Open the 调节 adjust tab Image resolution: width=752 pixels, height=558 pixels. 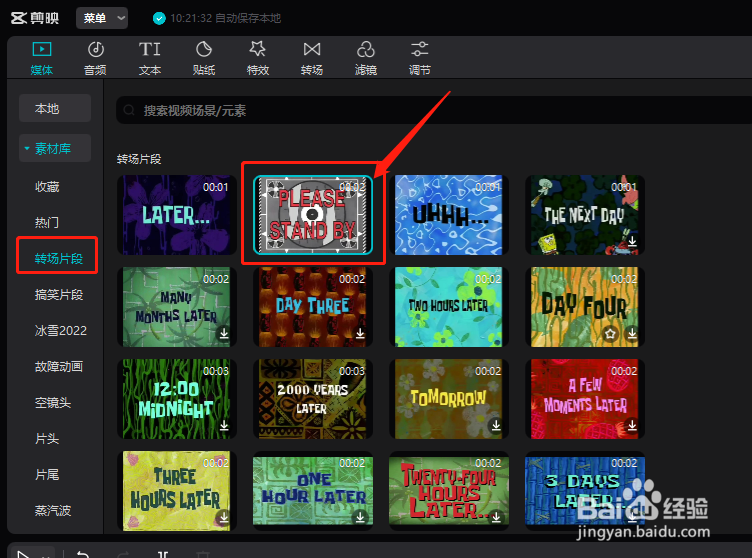(x=420, y=58)
